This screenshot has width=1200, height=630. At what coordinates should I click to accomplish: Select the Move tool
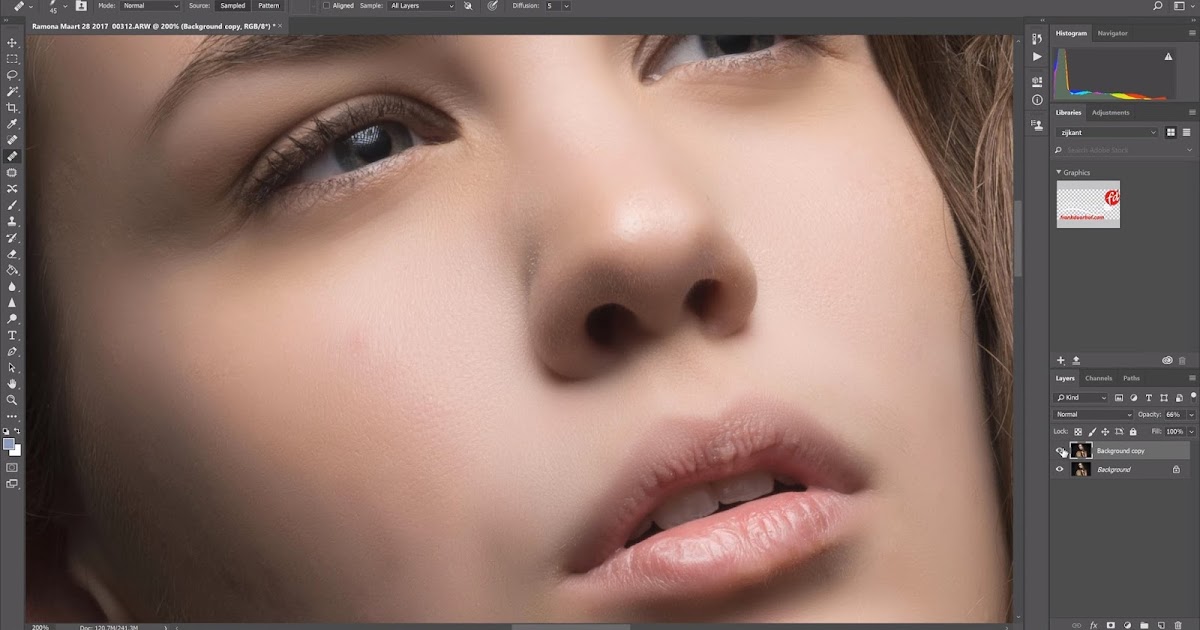[x=12, y=43]
